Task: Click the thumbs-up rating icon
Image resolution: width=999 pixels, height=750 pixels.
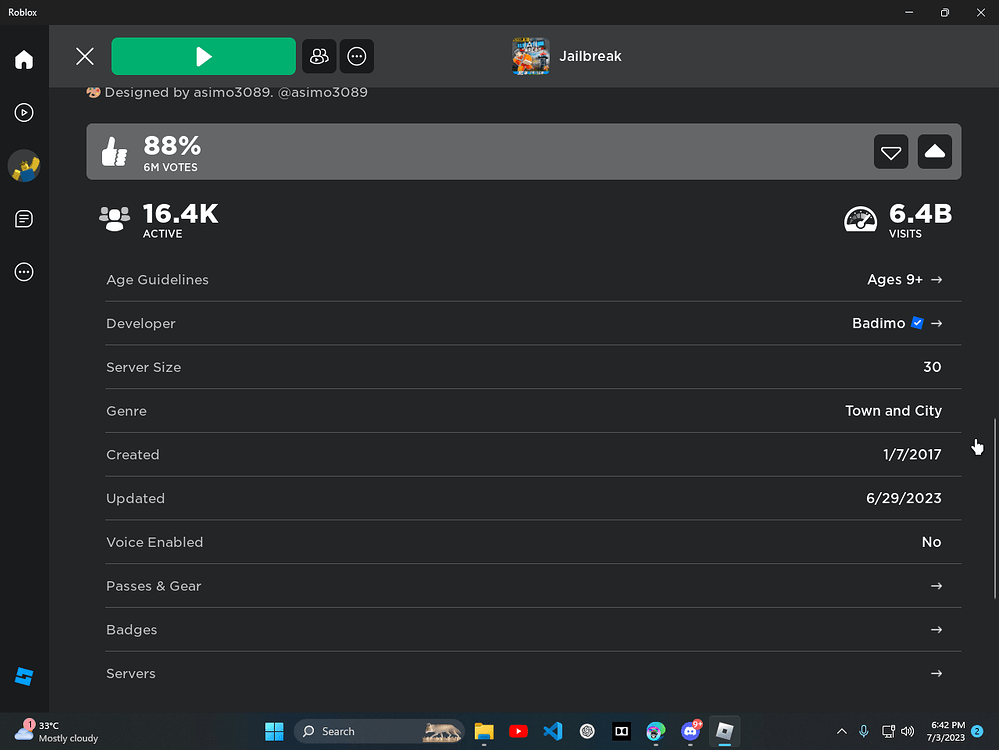Action: [x=115, y=152]
